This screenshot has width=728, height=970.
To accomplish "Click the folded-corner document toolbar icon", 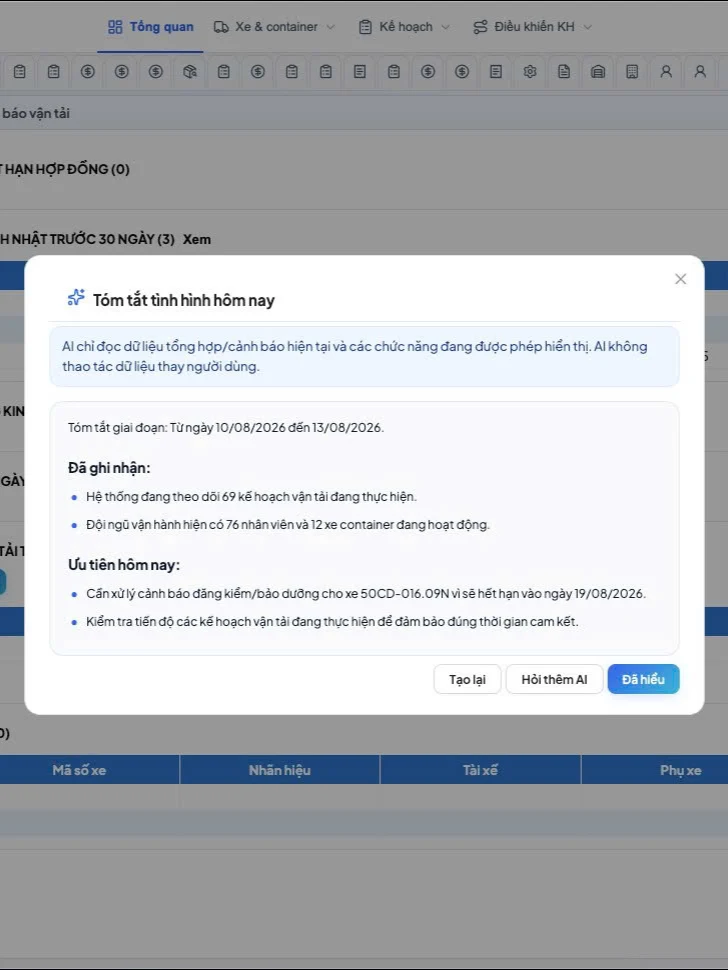I will point(564,72).
